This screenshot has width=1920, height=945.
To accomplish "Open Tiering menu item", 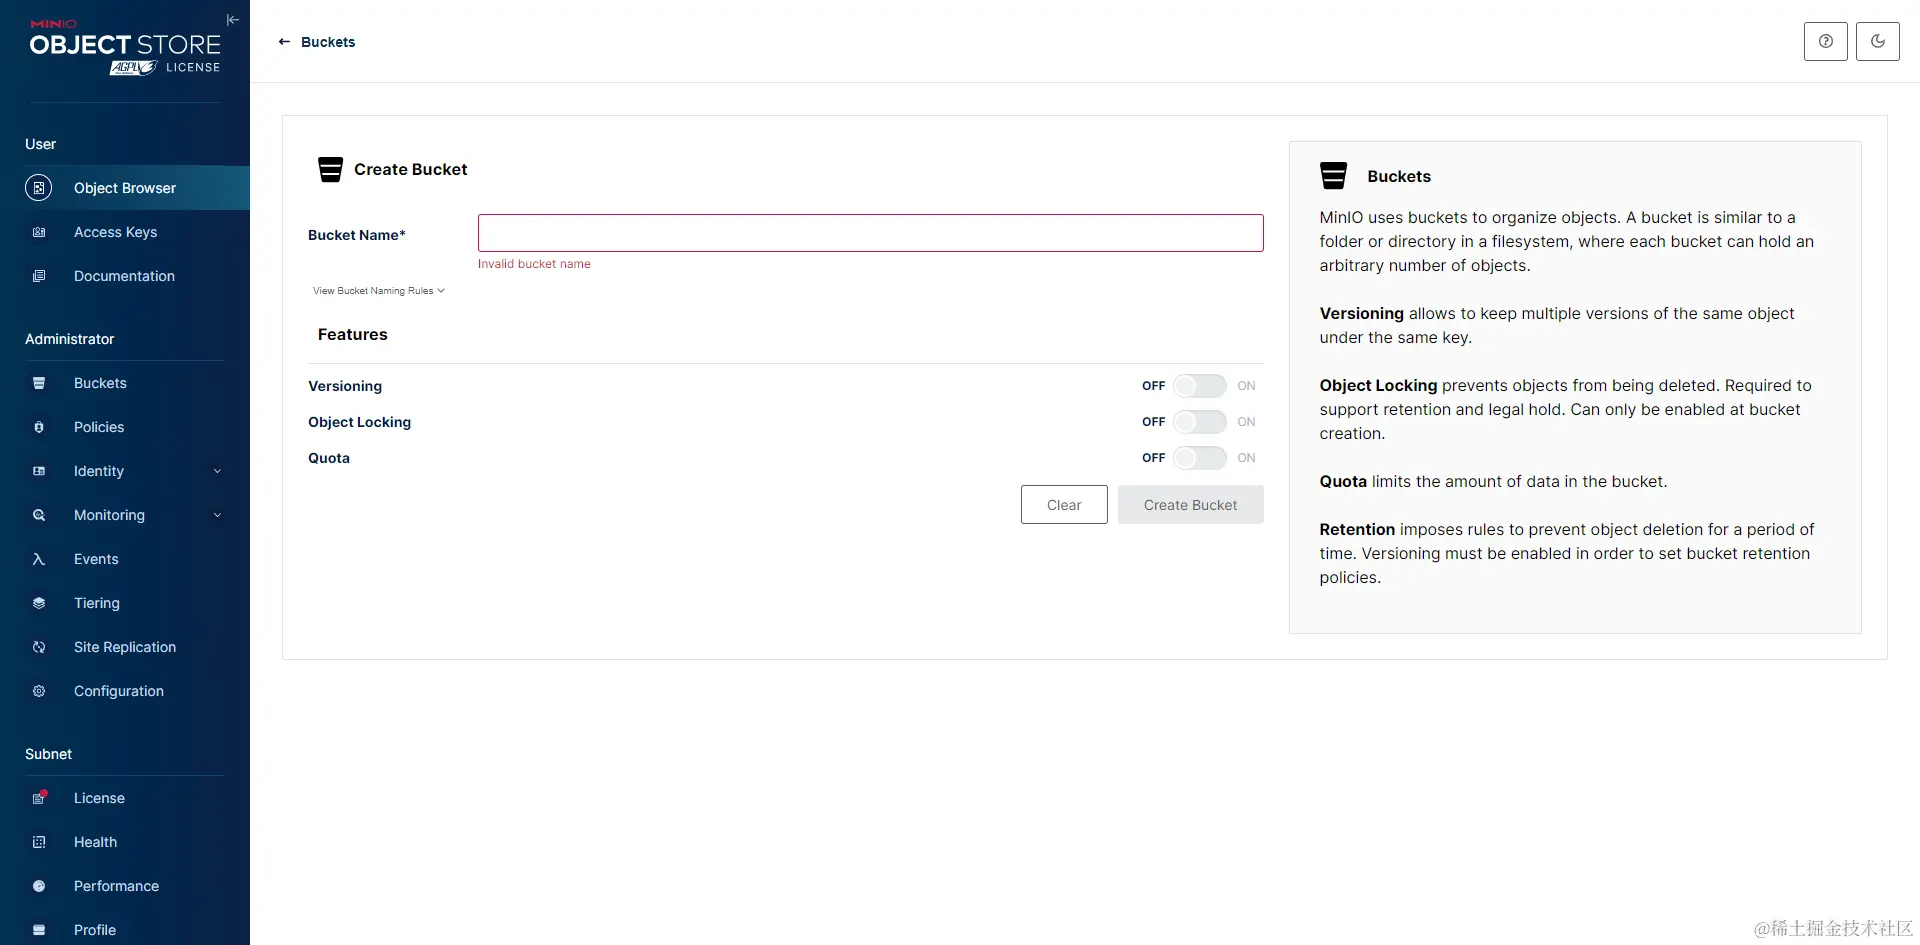I will point(125,603).
